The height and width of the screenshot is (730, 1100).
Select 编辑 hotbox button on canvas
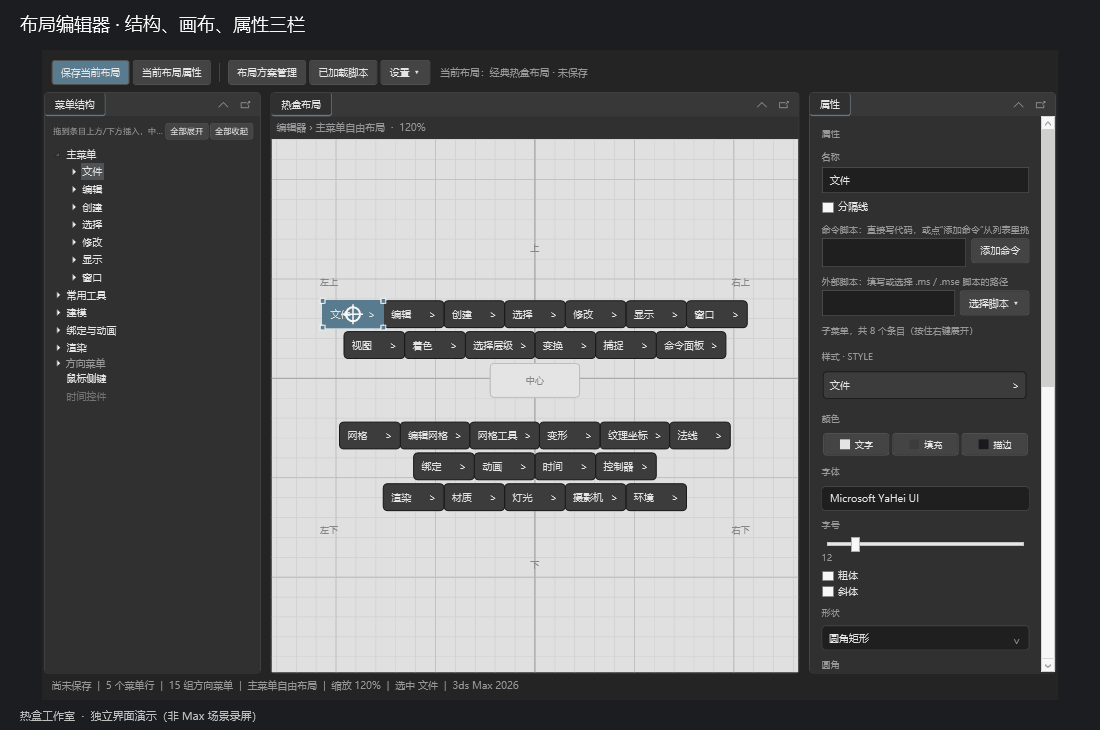413,314
